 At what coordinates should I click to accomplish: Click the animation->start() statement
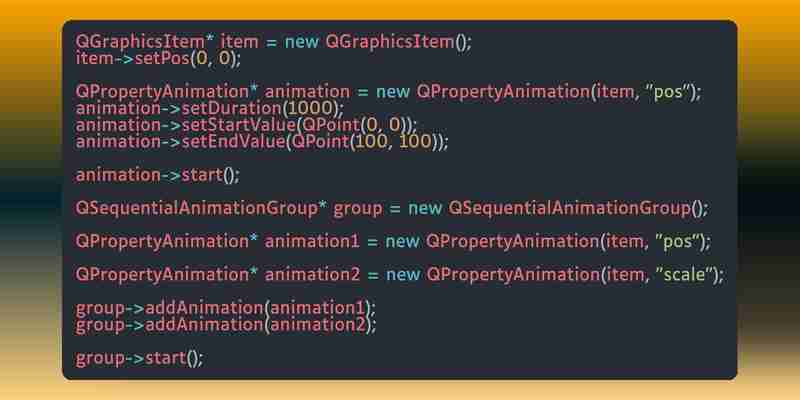(x=158, y=175)
